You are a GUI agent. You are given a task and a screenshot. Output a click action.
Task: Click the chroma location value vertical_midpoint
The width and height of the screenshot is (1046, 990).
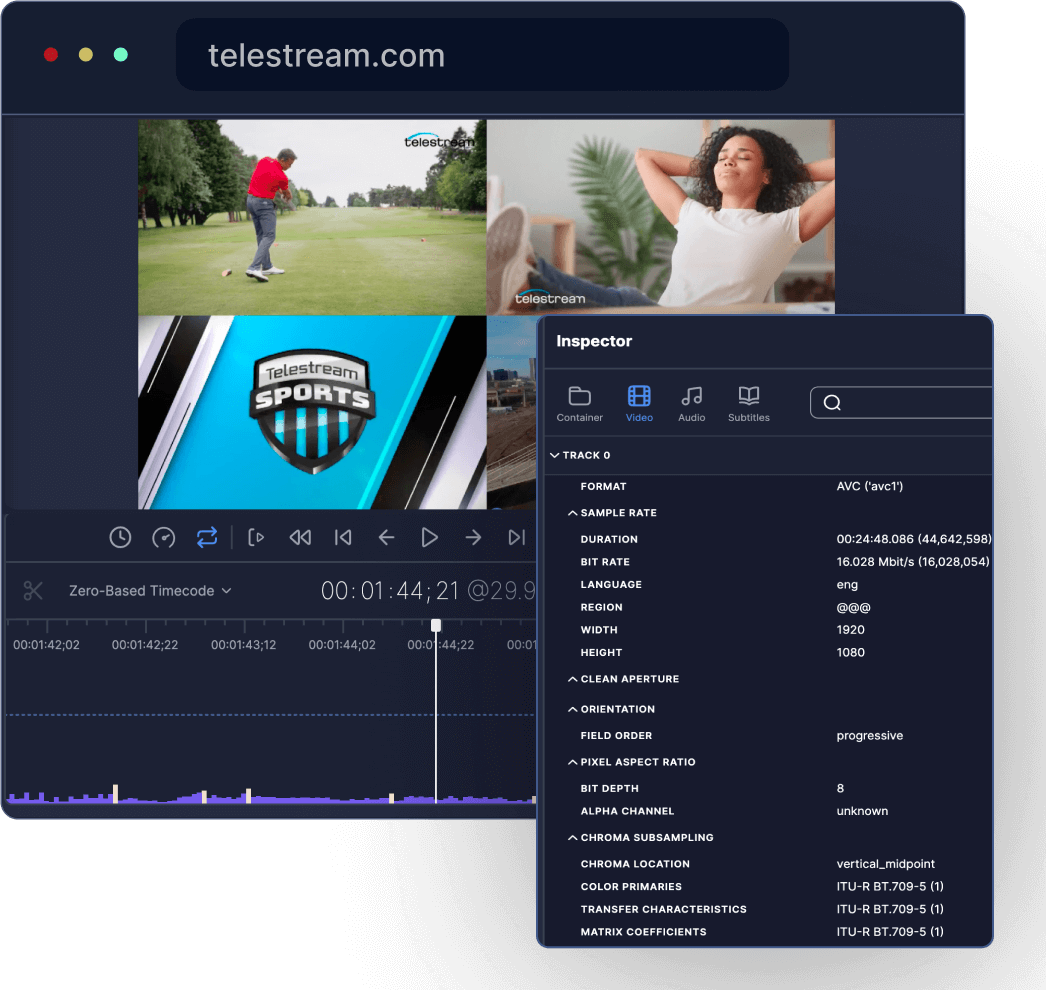pos(886,864)
